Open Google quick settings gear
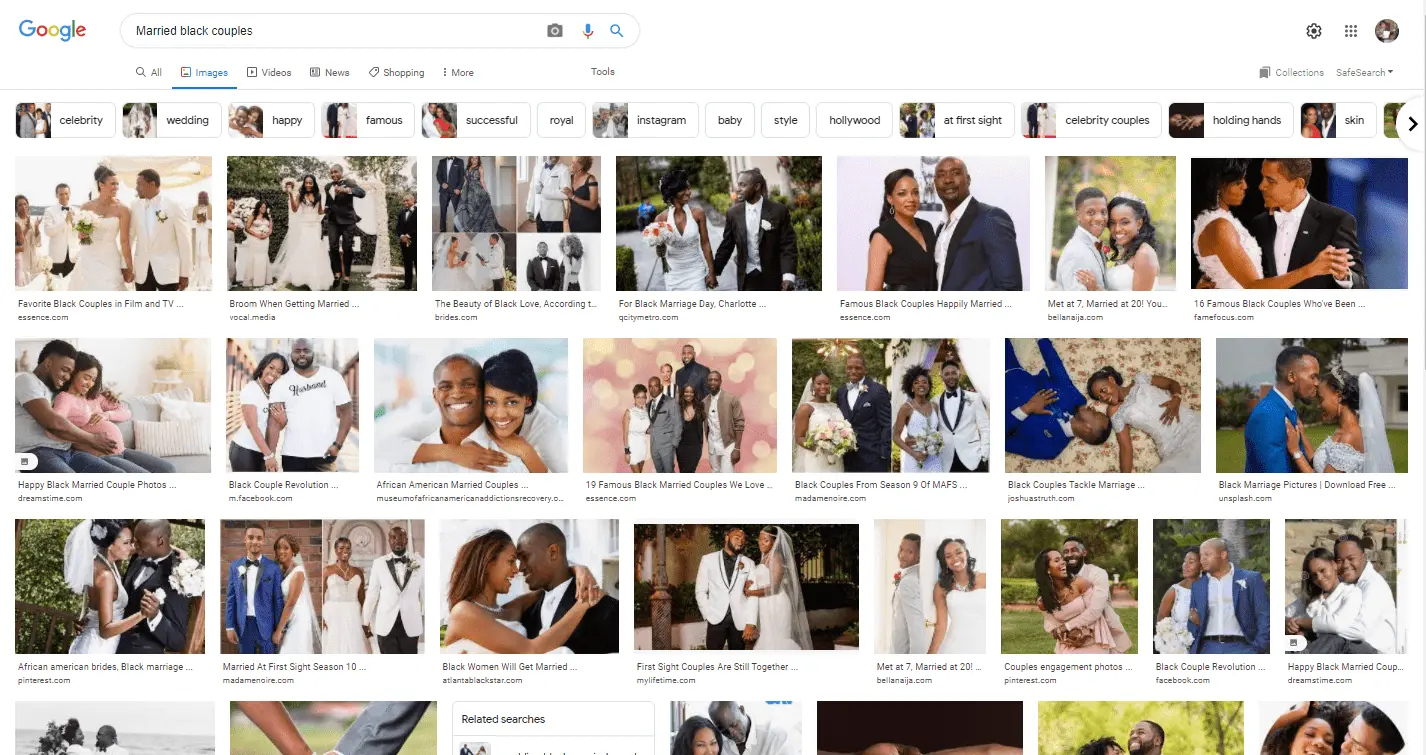This screenshot has width=1426, height=755. point(1313,30)
